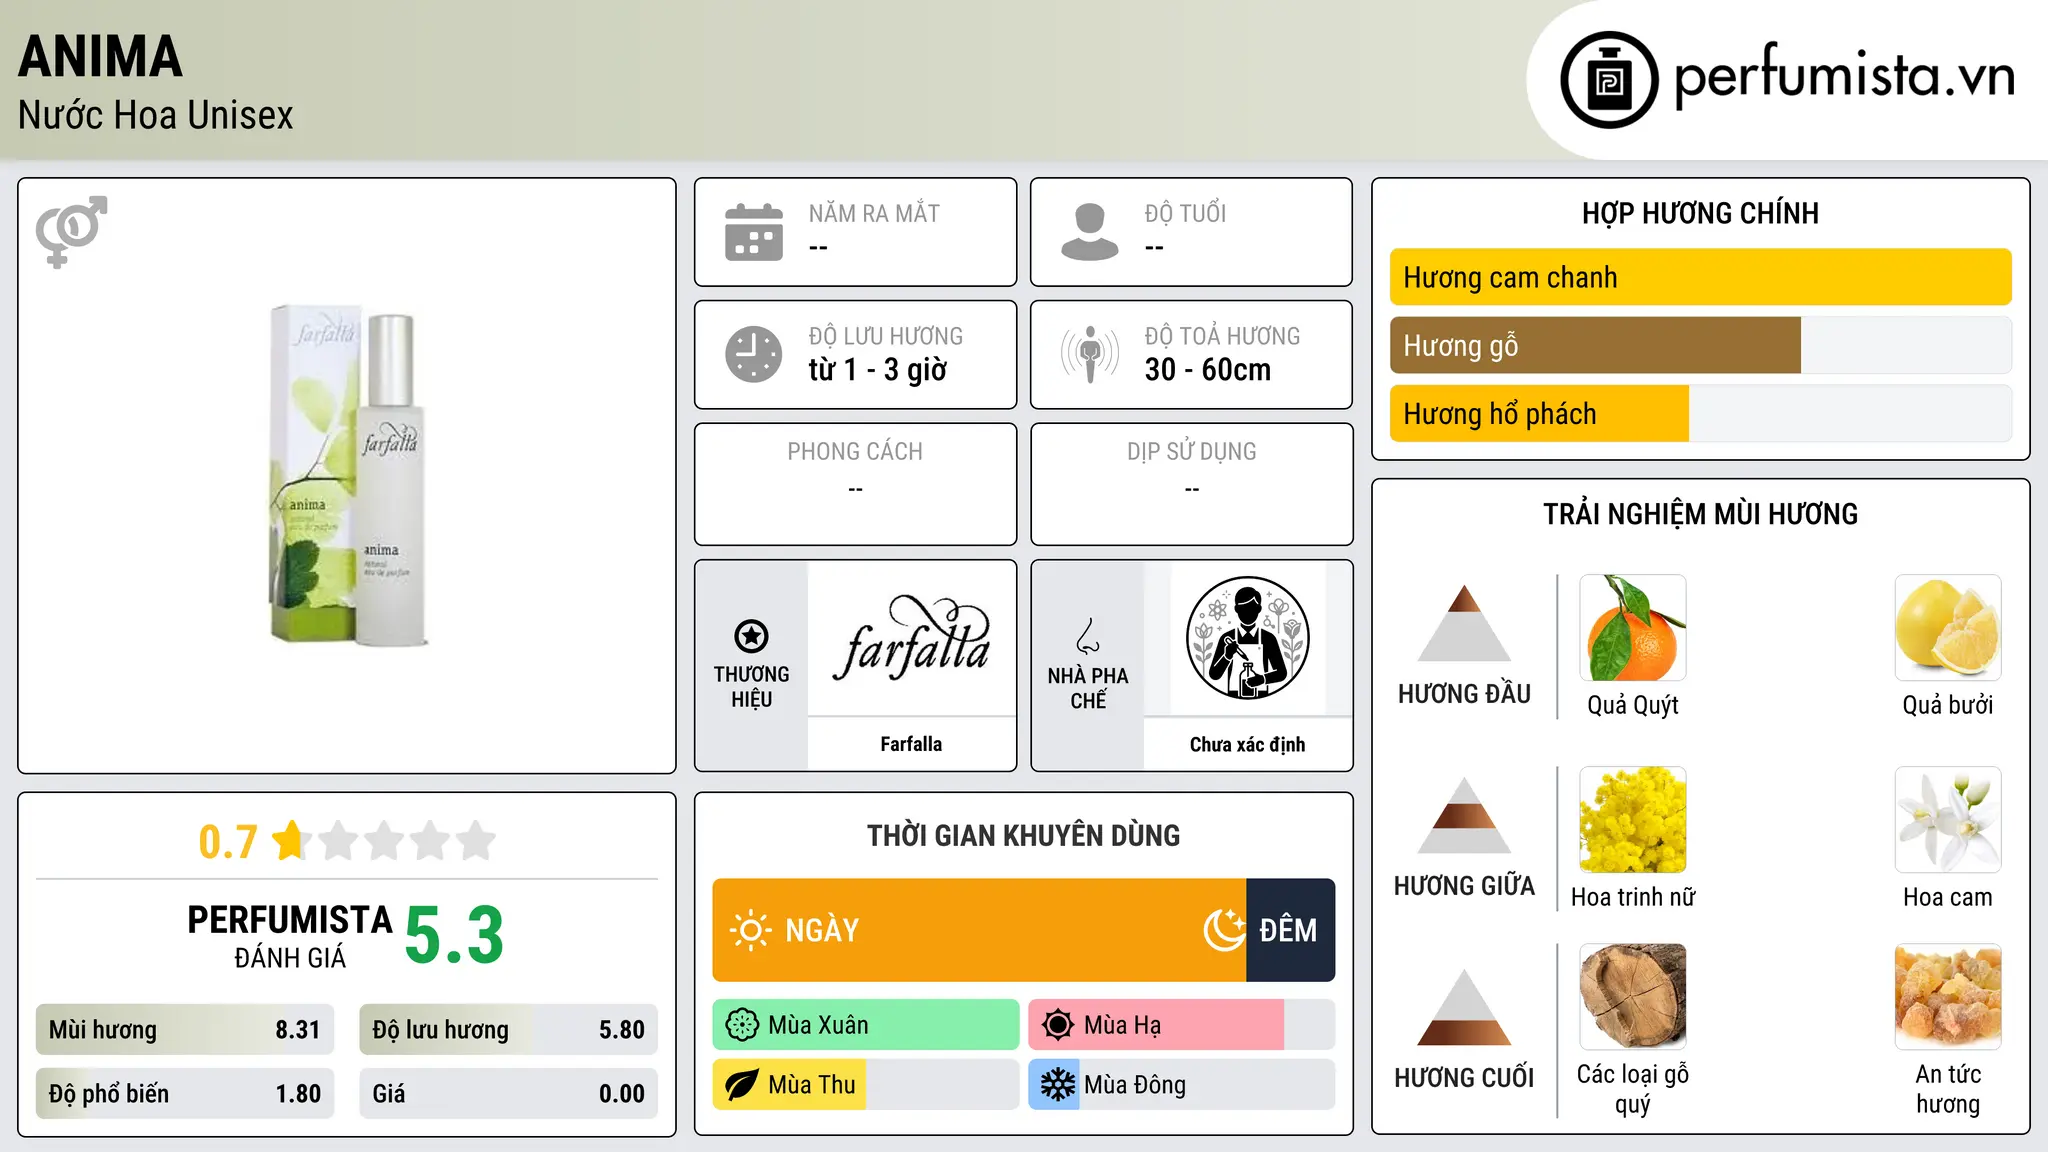Click the Mùi hương 8.31 score row
Viewport: 2048px width, 1152px height.
185,1030
